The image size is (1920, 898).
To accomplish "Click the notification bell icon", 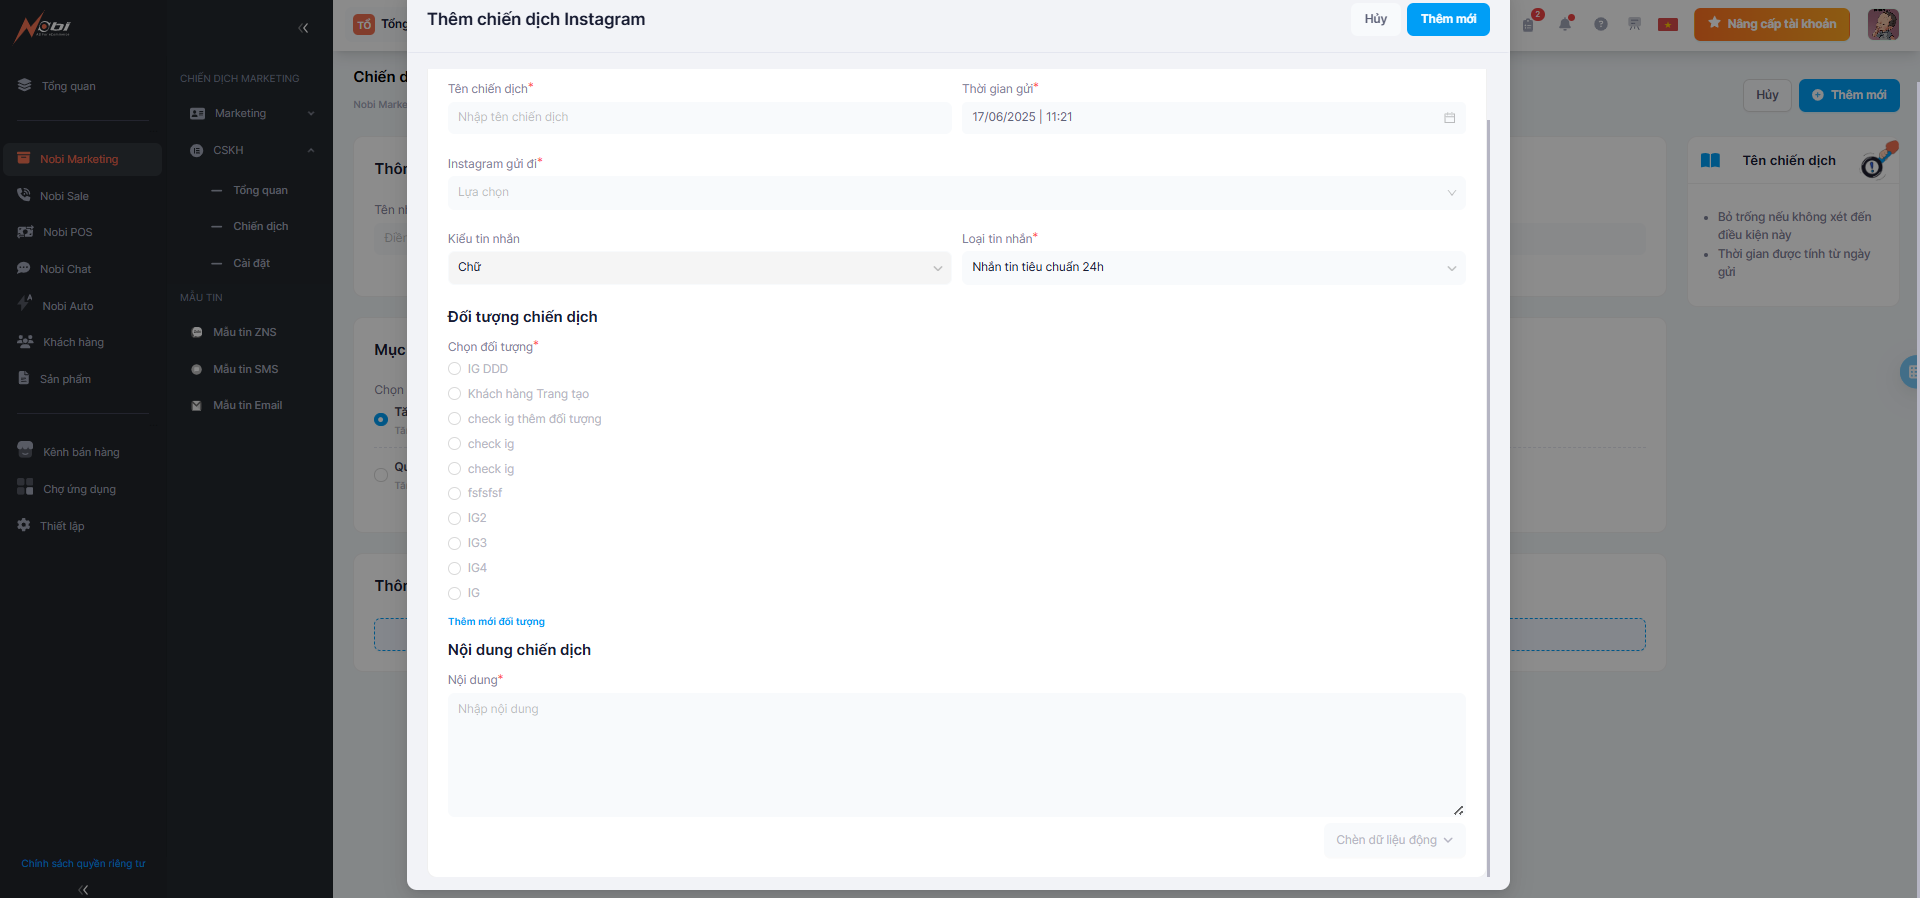I will 1565,24.
